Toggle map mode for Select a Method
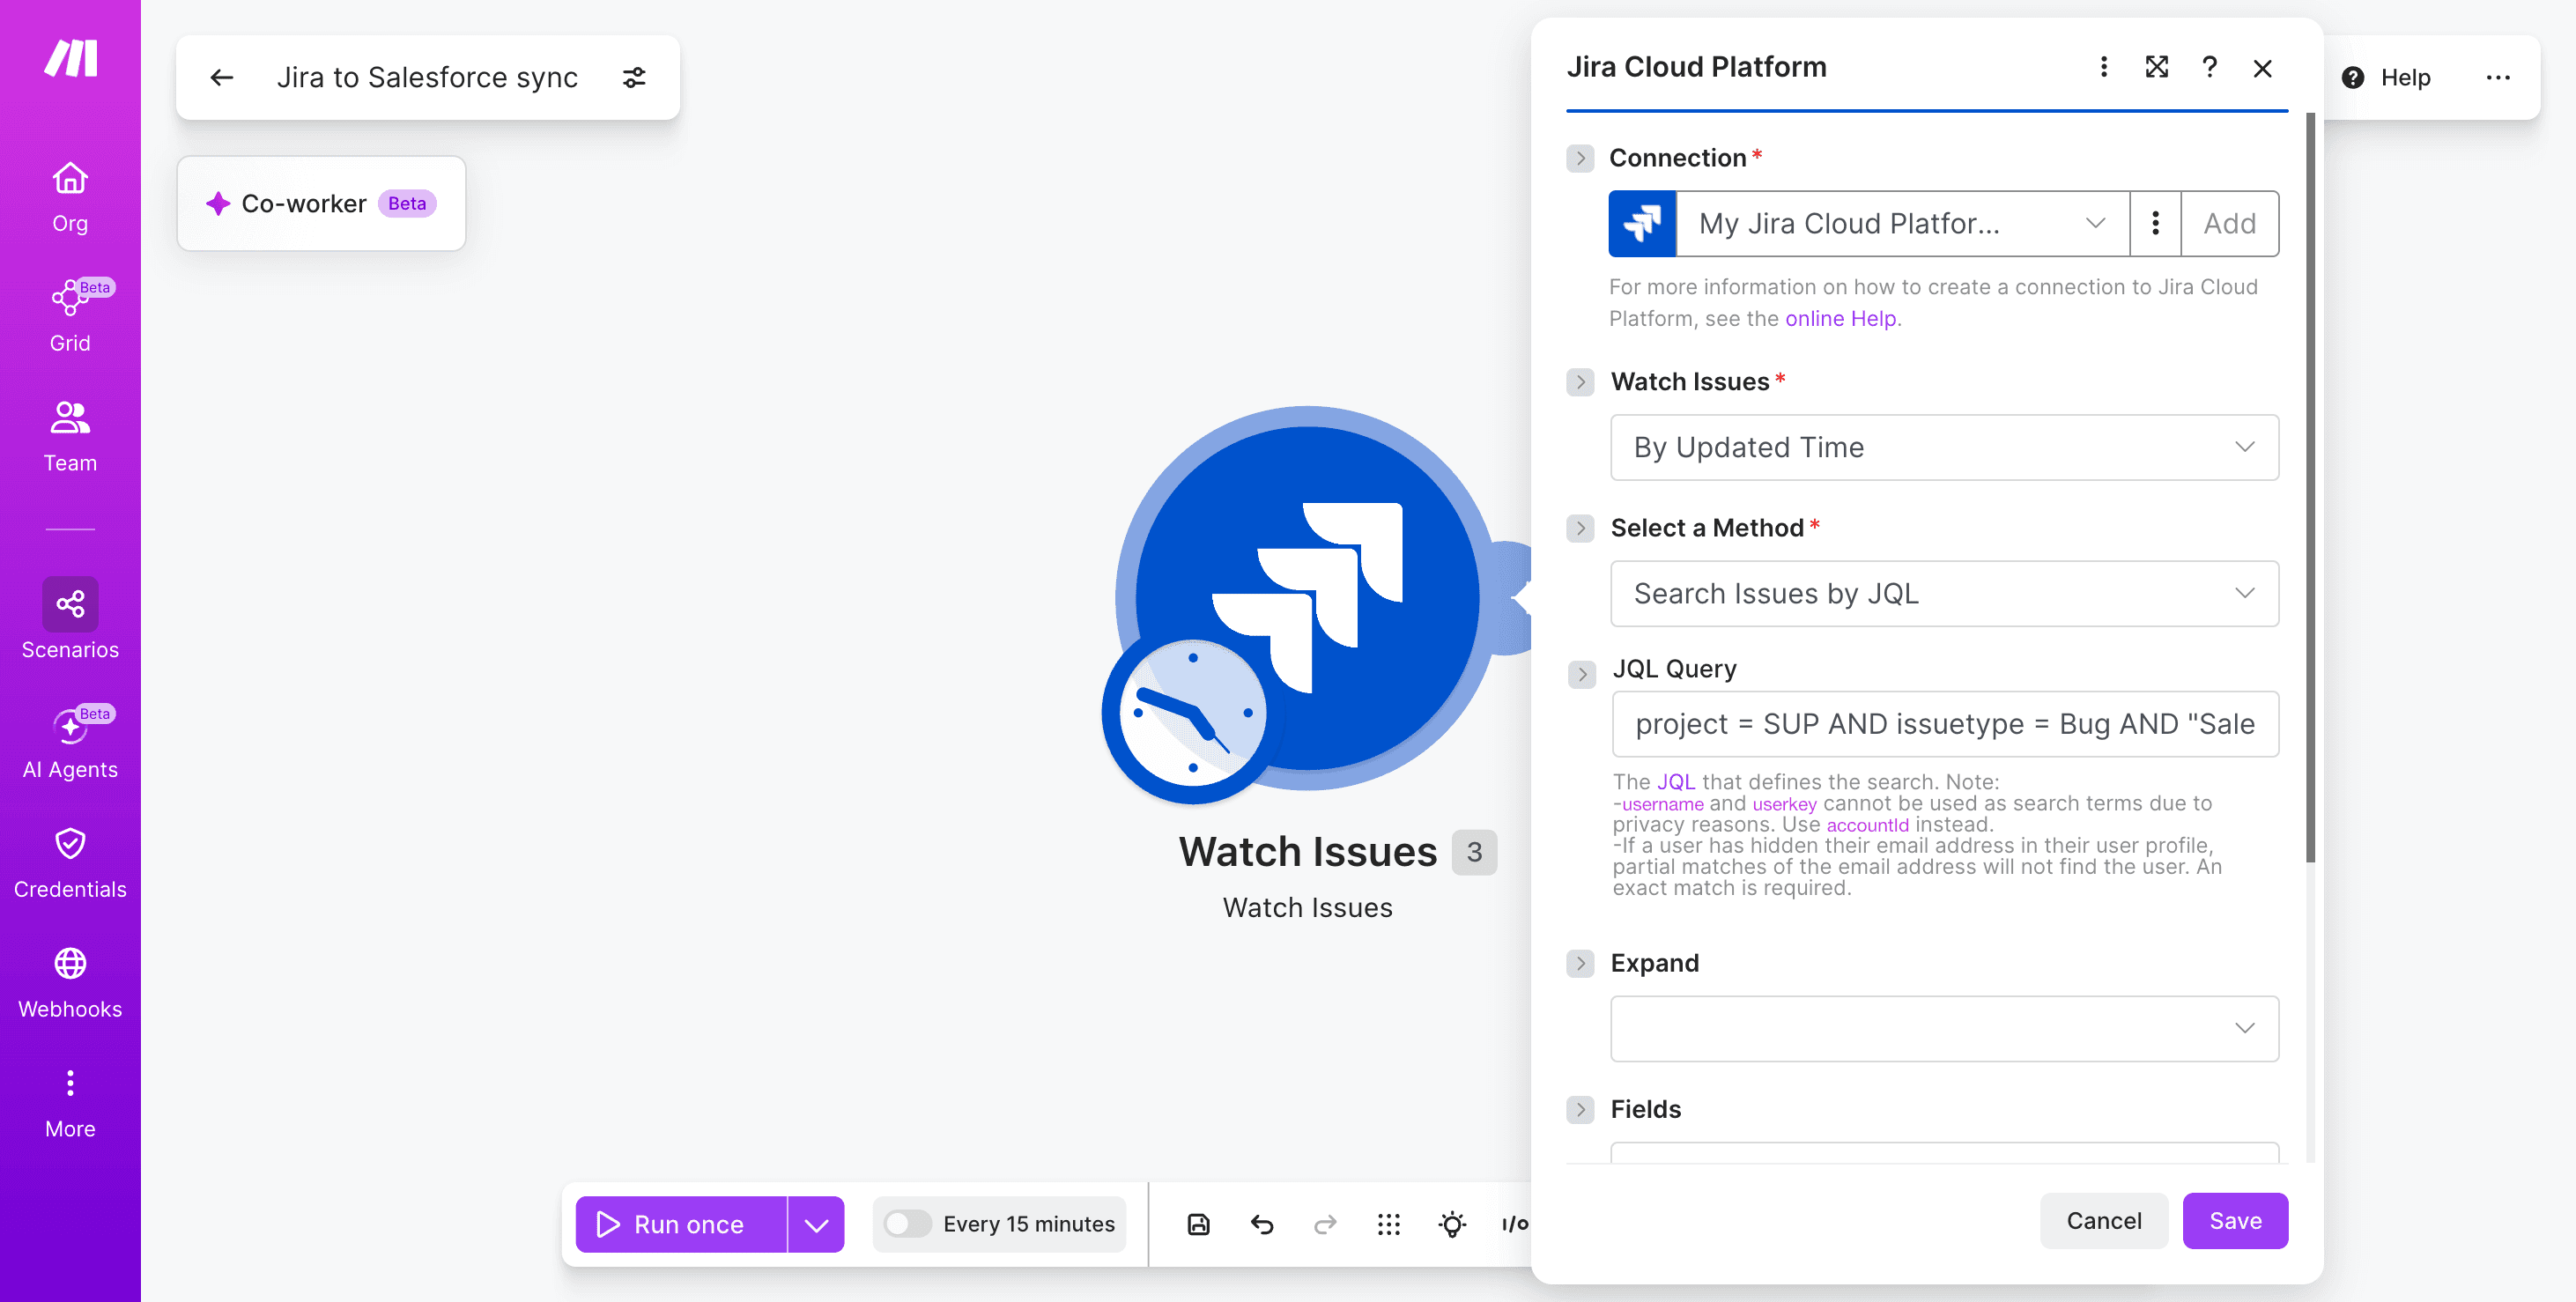The image size is (2576, 1302). pyautogui.click(x=1580, y=528)
